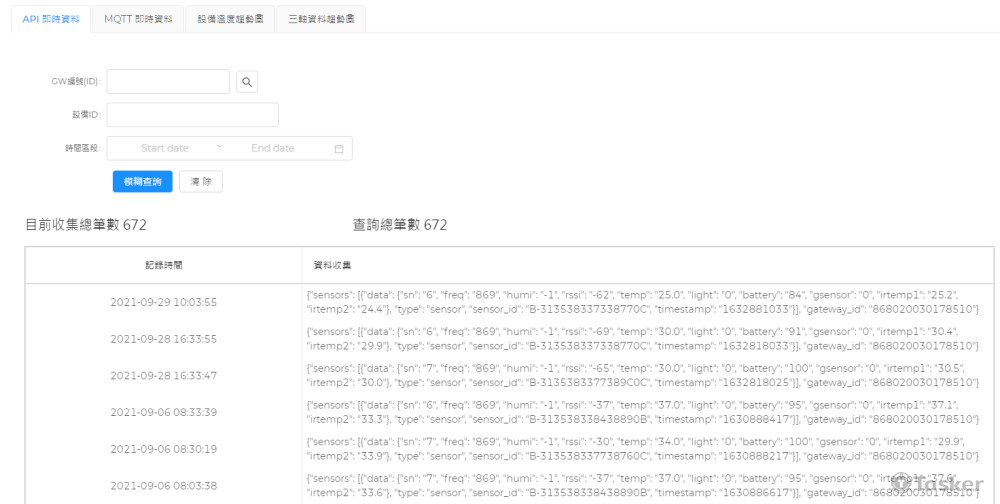Select the 2021-09-06 08:30:19 record
Image resolution: width=1000 pixels, height=504 pixels.
click(163, 449)
